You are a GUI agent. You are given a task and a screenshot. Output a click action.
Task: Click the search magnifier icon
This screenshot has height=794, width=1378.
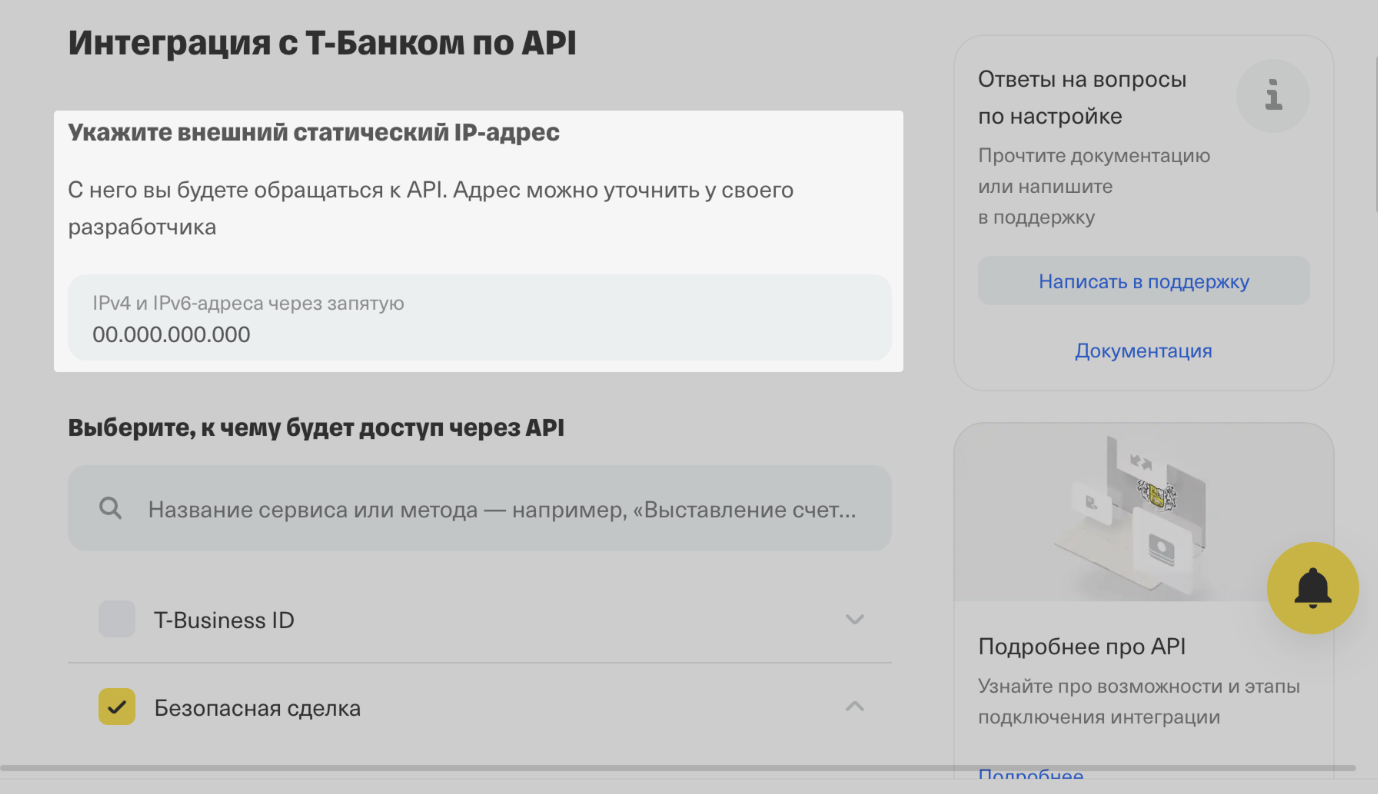tap(110, 508)
